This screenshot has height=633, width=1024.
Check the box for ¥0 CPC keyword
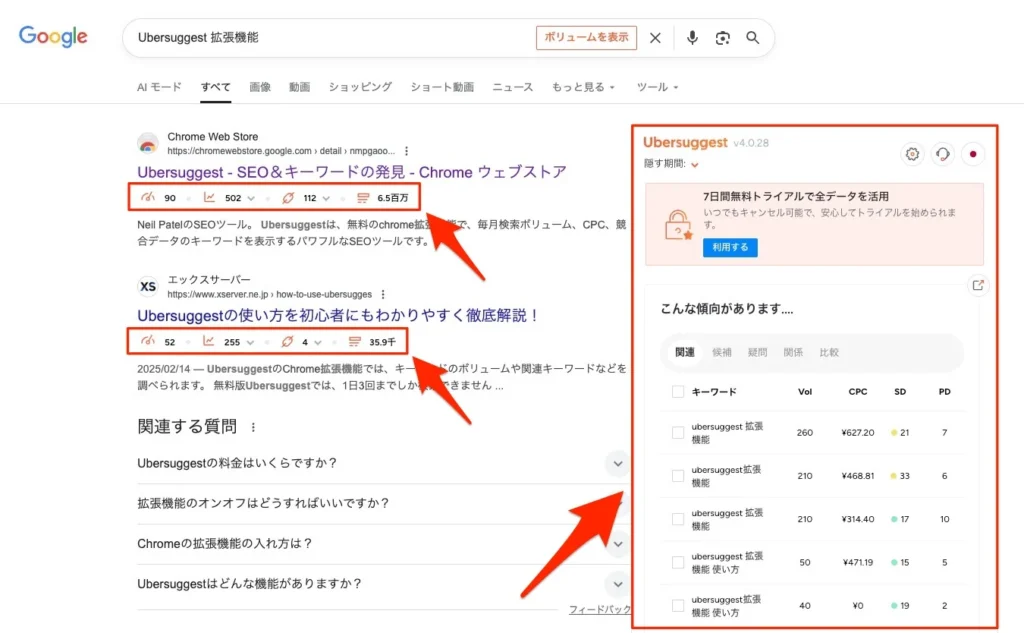click(678, 605)
